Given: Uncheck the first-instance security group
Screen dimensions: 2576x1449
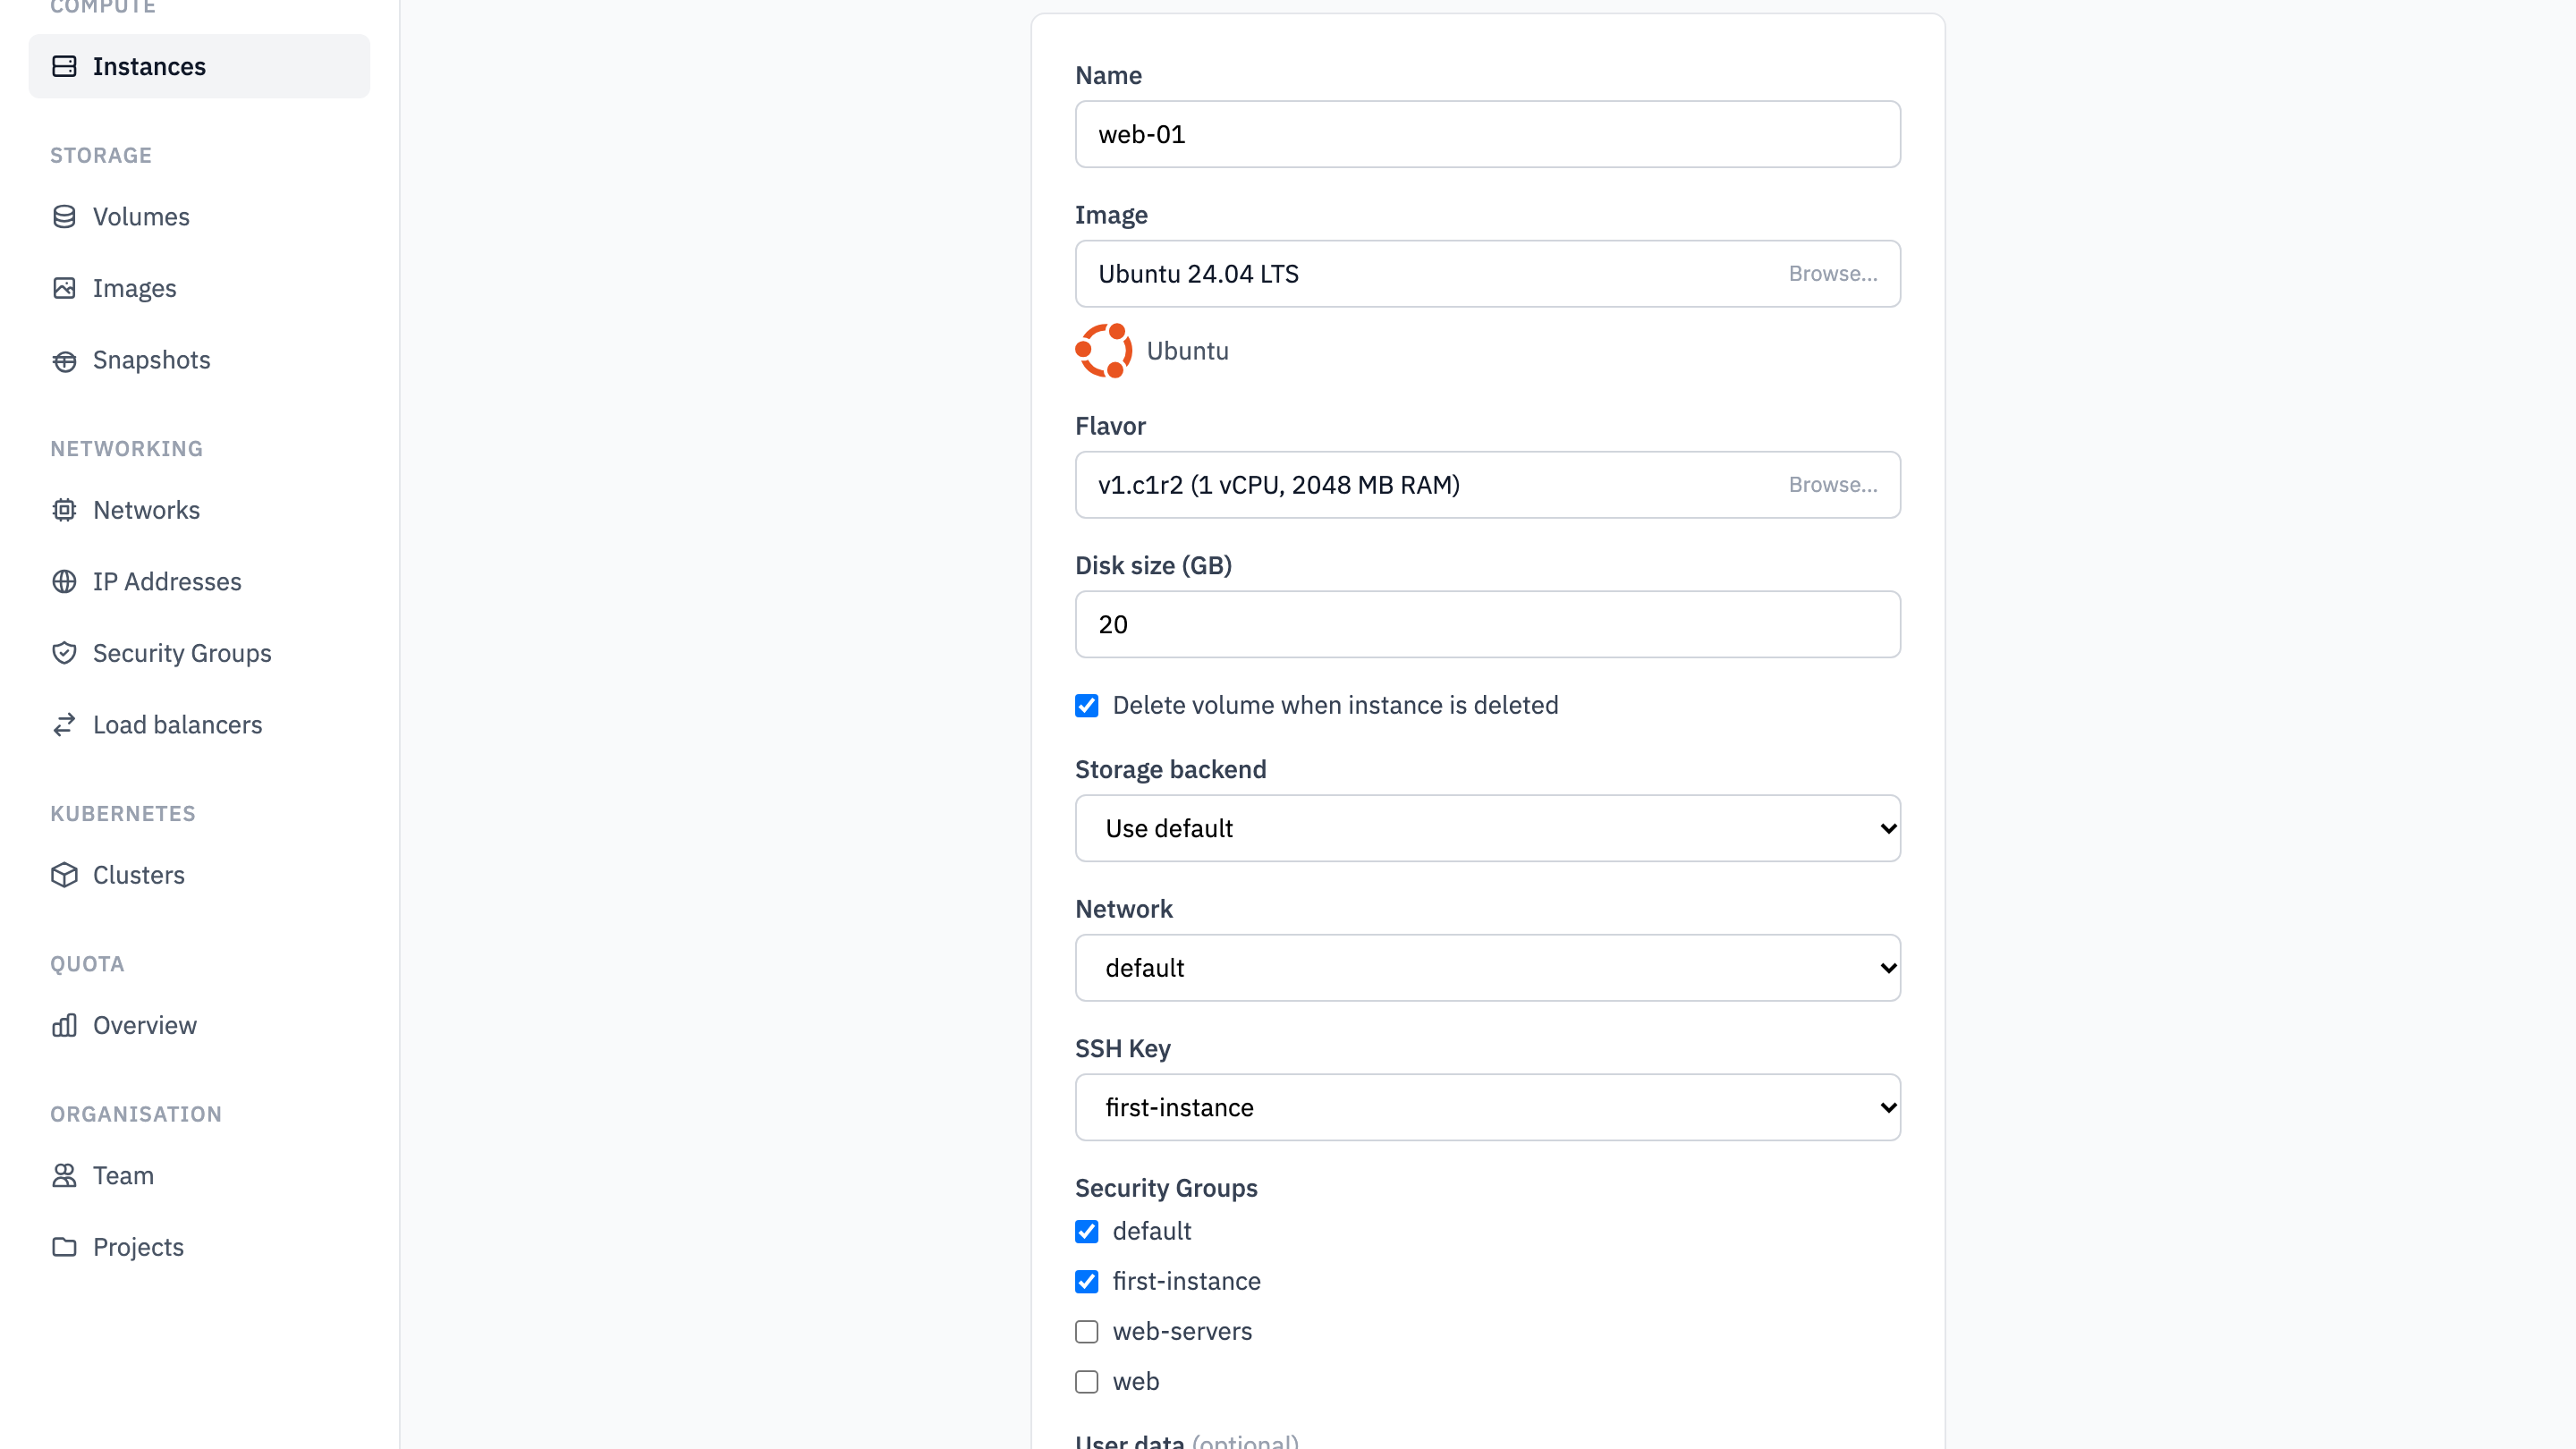Looking at the screenshot, I should coord(1087,1282).
